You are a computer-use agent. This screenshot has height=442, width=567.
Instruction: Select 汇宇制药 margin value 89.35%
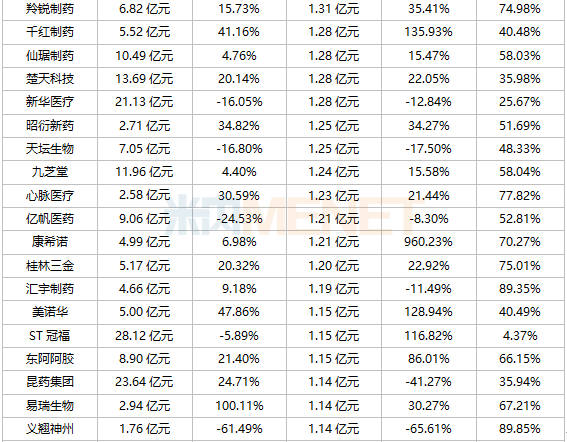point(520,289)
